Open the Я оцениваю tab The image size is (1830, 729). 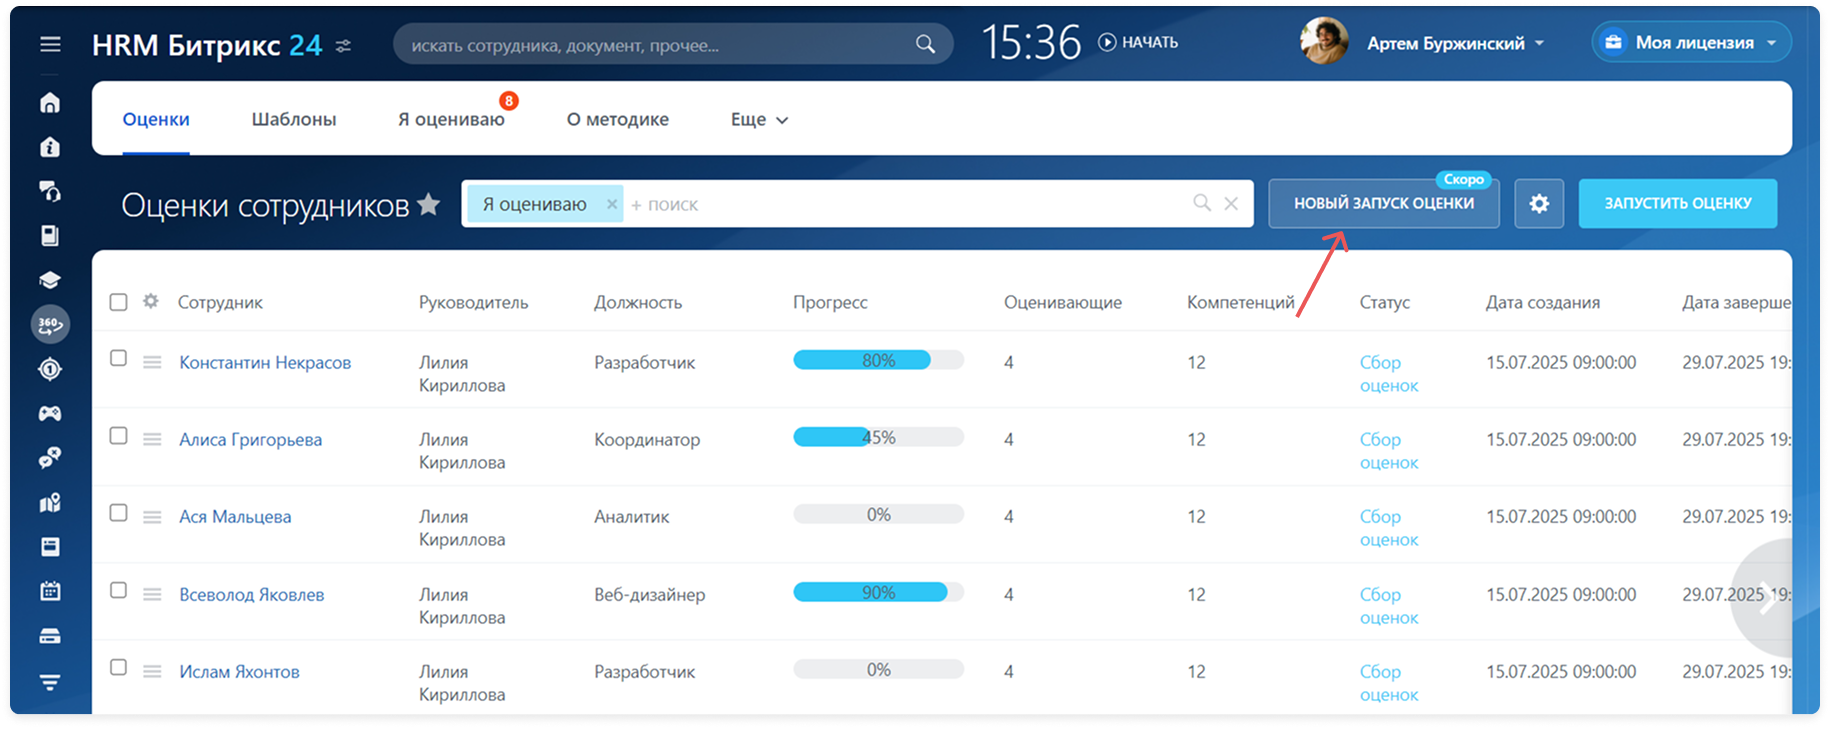point(451,120)
